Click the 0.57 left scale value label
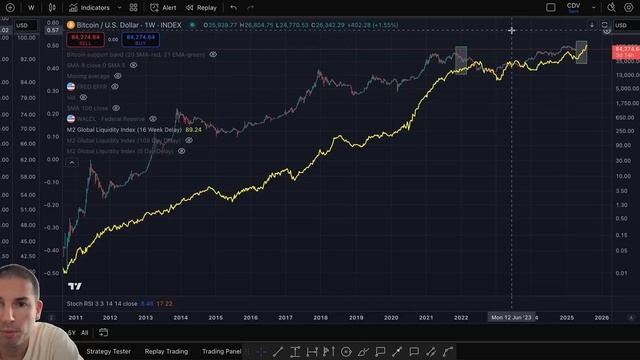Viewport: 640px width, 360px height. tap(53, 30)
